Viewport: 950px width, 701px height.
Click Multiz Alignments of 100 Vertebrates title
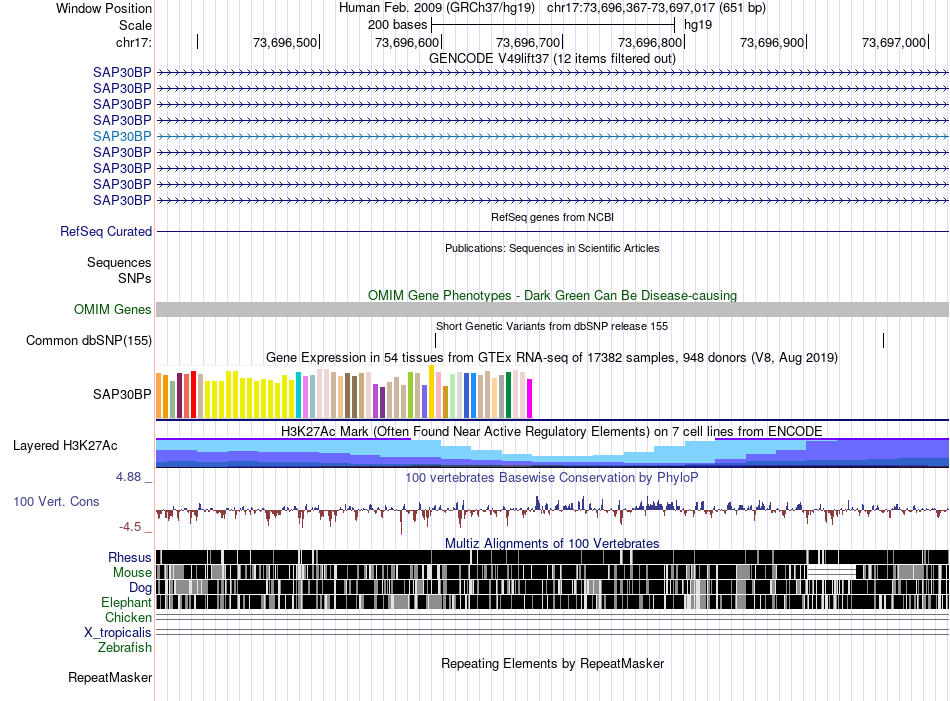[552, 543]
